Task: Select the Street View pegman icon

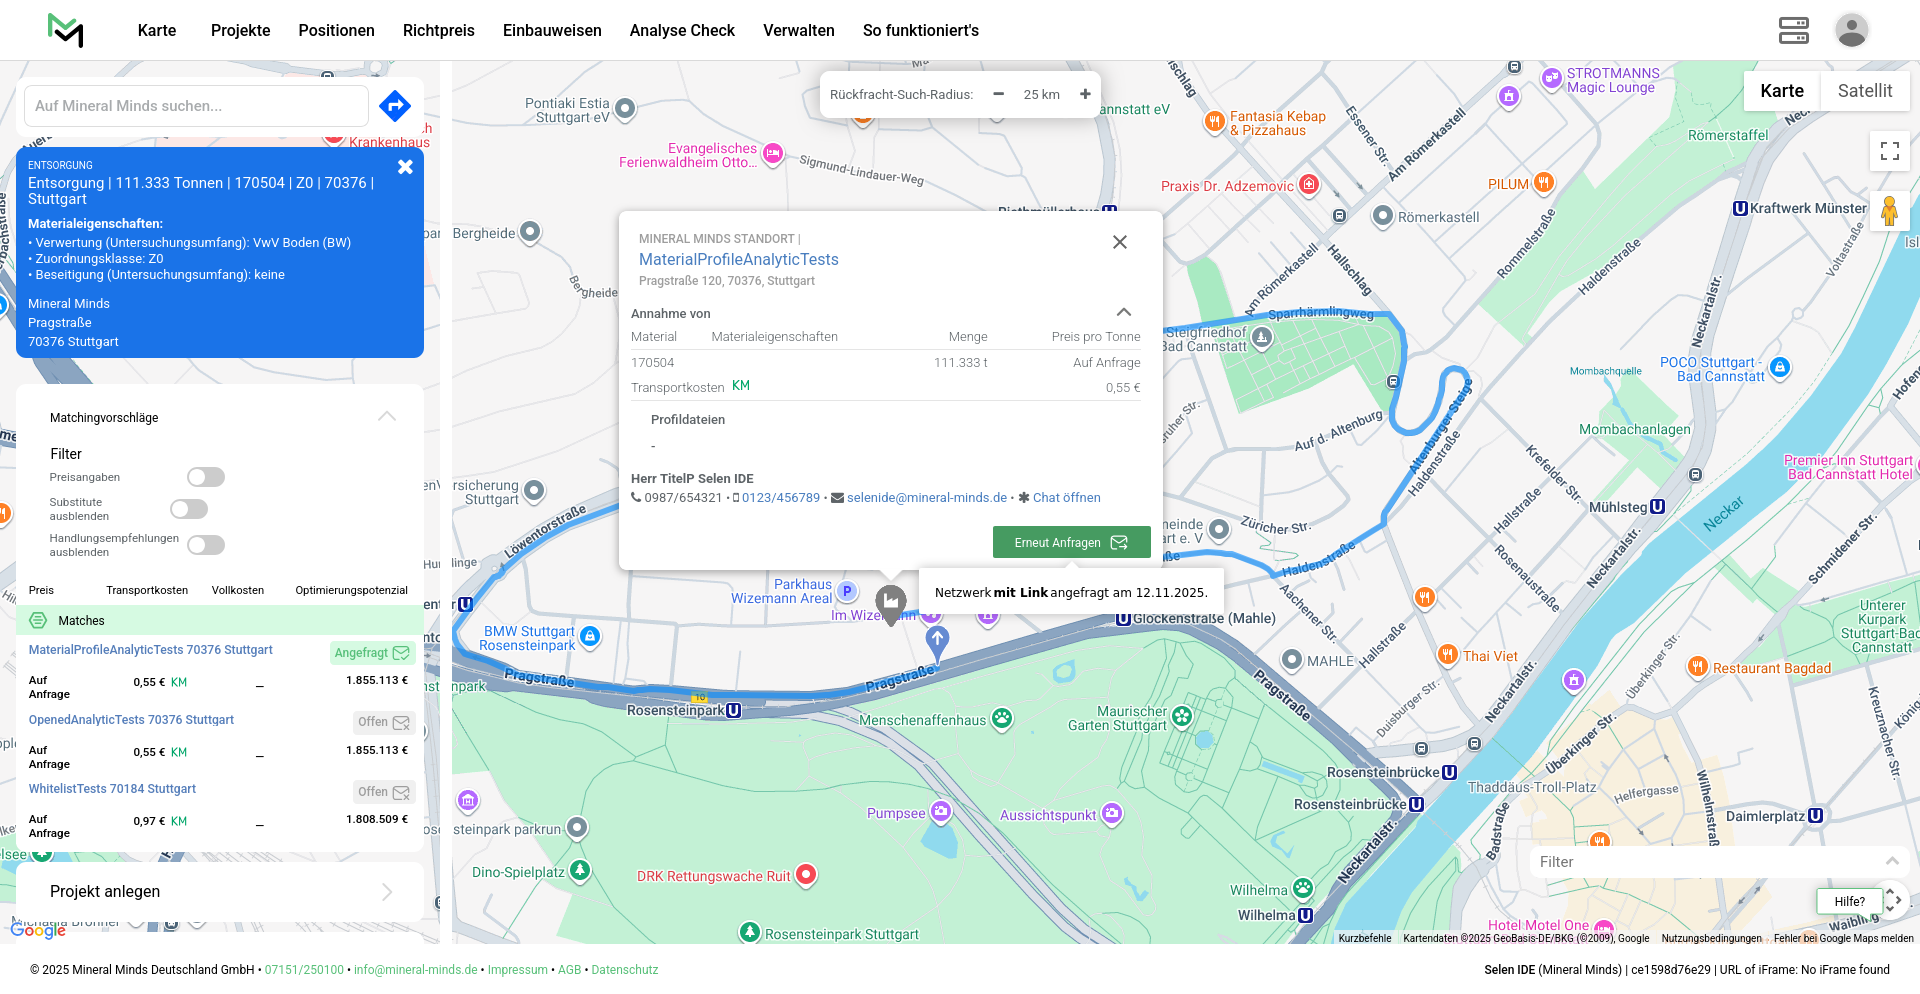Action: pyautogui.click(x=1888, y=212)
